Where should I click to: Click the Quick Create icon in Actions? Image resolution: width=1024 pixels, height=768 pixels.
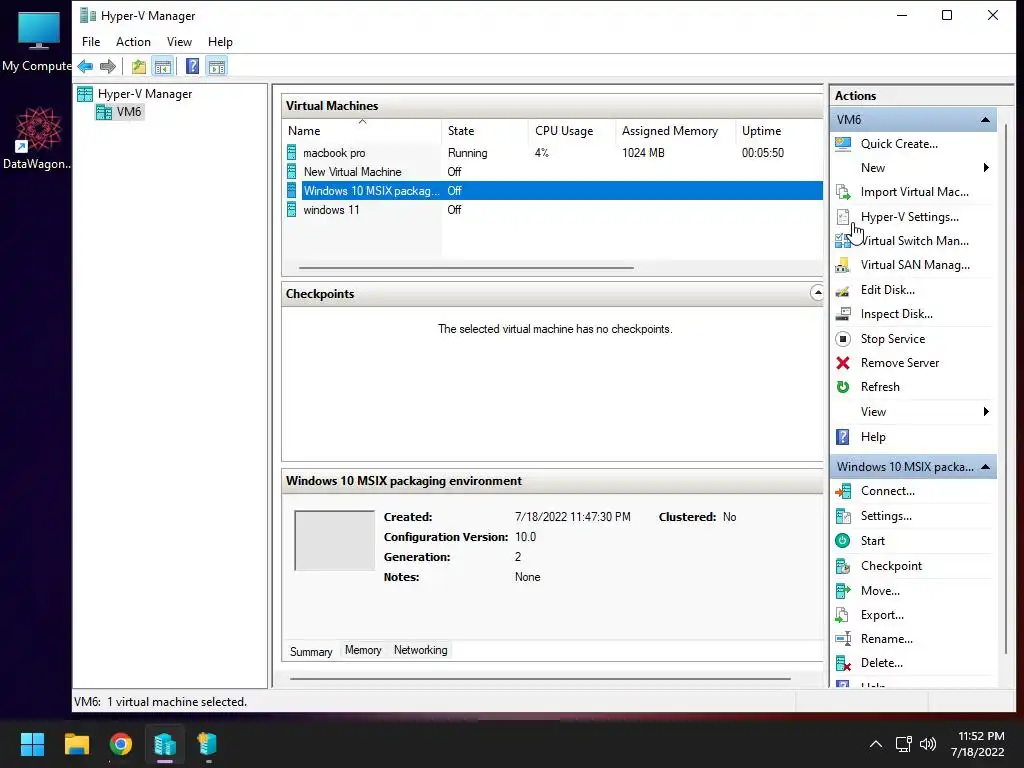coord(843,144)
